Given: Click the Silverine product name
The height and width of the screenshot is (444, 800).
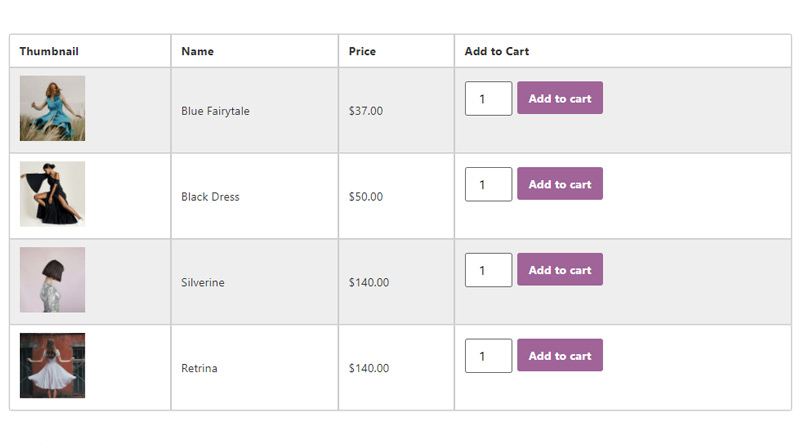Looking at the screenshot, I should [x=203, y=283].
